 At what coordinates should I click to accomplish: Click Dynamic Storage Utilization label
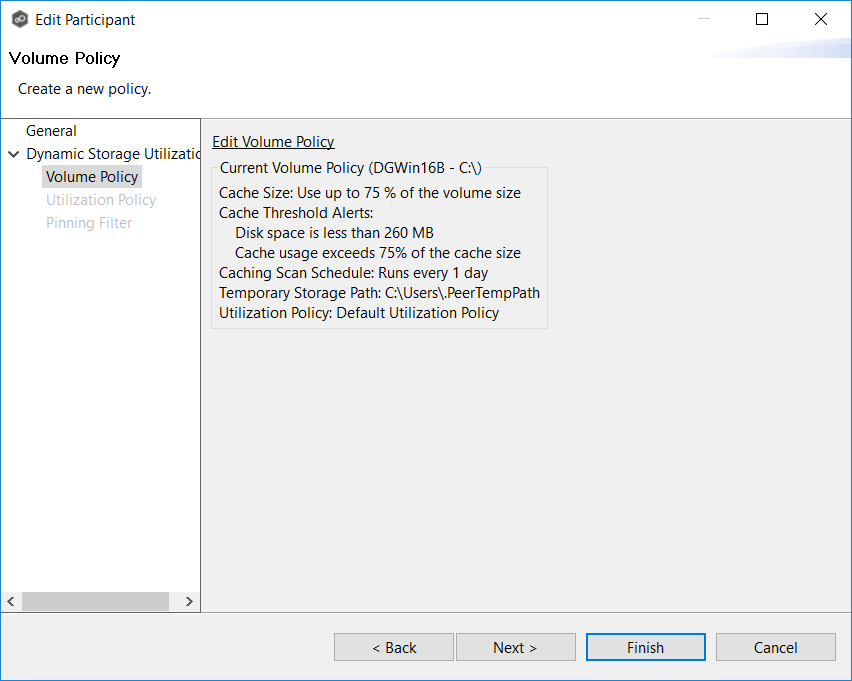click(115, 154)
